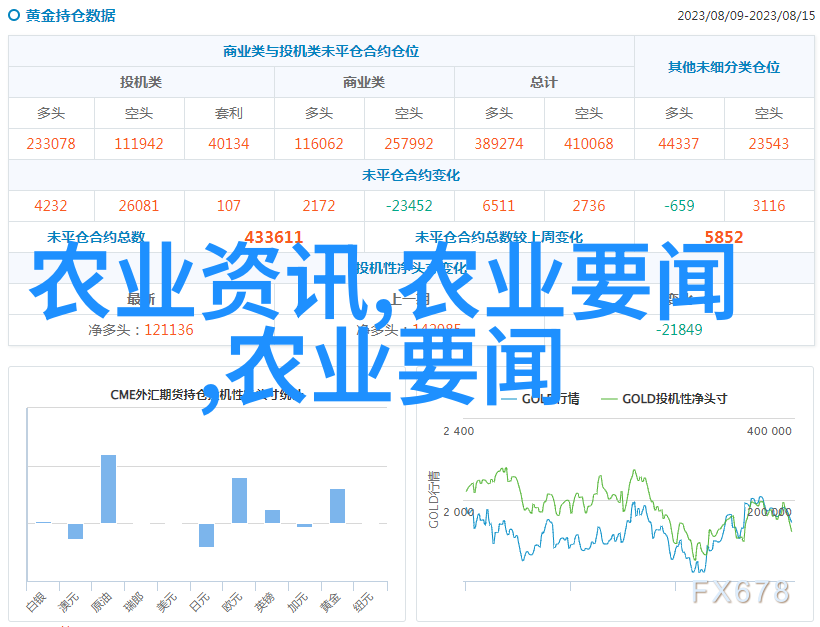This screenshot has width=820, height=627.
Task: Select the value 23543
Action: click(x=768, y=144)
